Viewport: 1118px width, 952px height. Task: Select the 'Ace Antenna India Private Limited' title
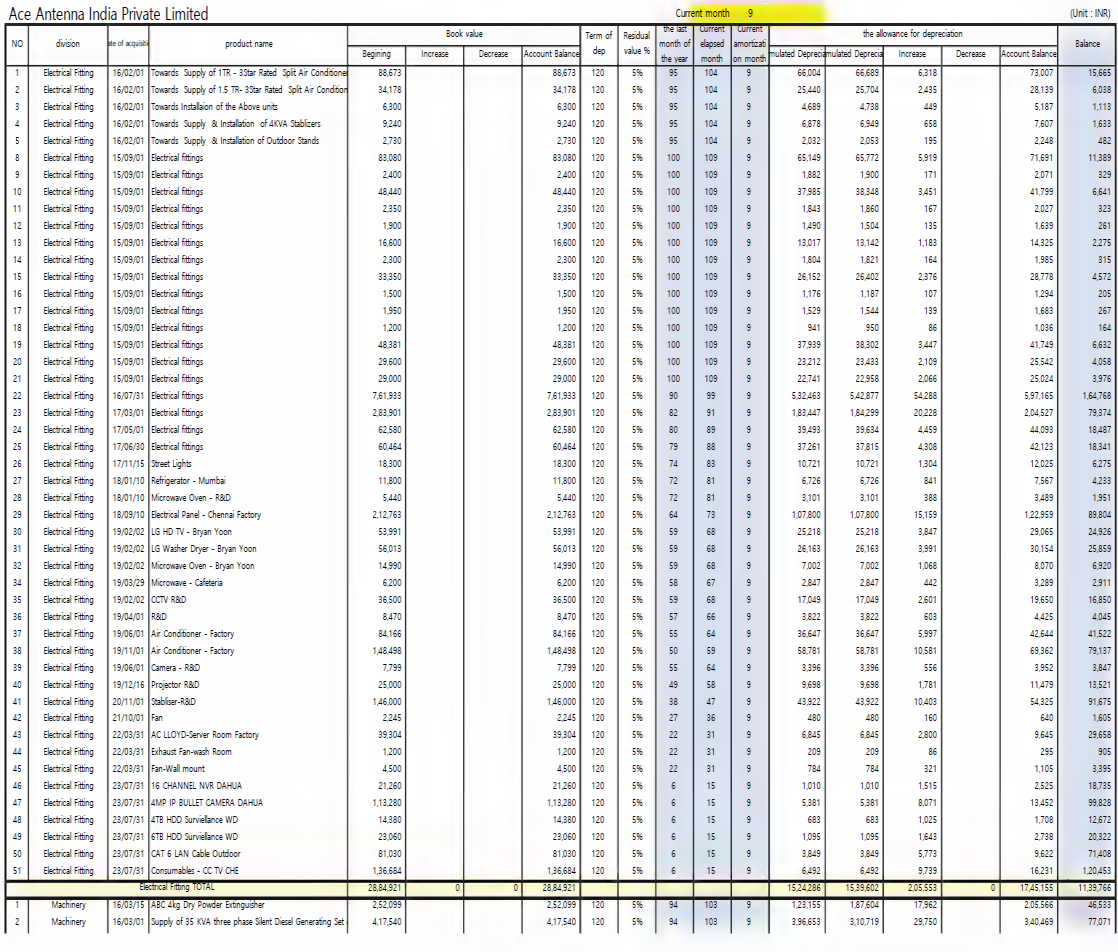[x=108, y=14]
